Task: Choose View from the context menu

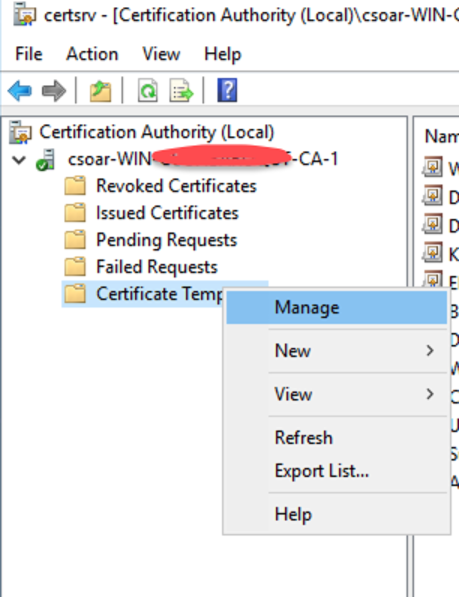Action: [336, 394]
